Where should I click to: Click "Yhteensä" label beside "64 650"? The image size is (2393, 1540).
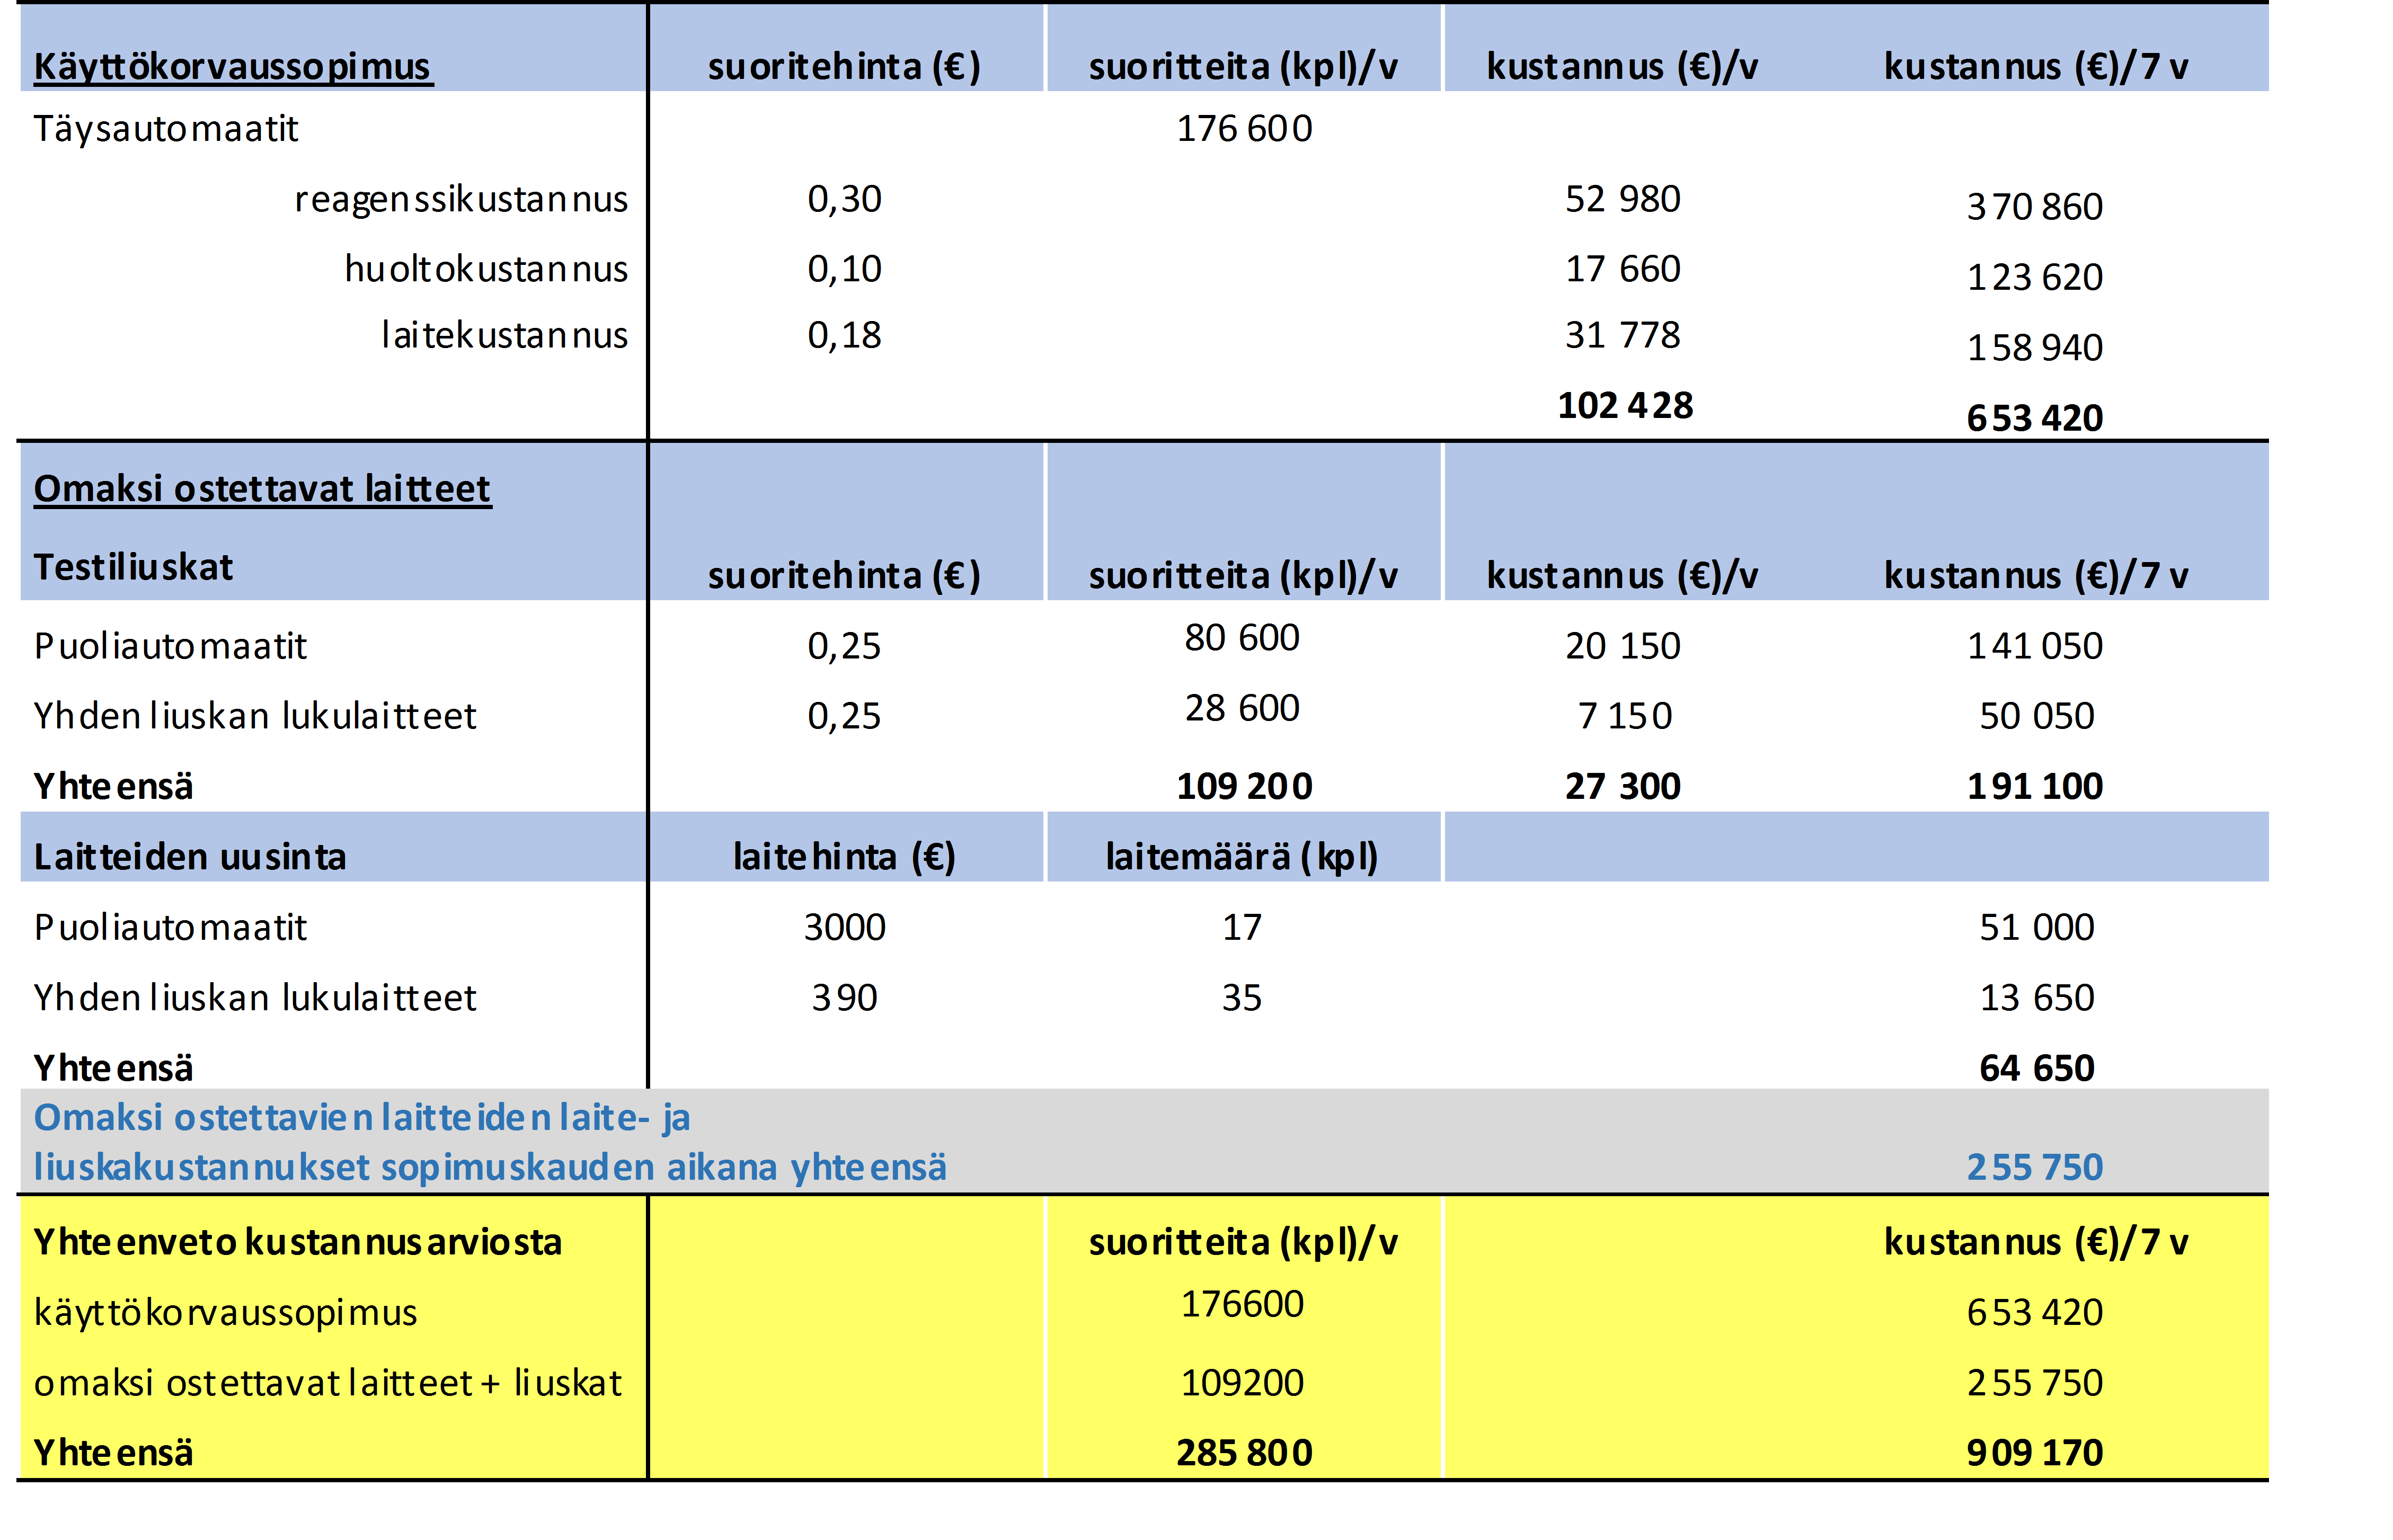coord(113,1068)
